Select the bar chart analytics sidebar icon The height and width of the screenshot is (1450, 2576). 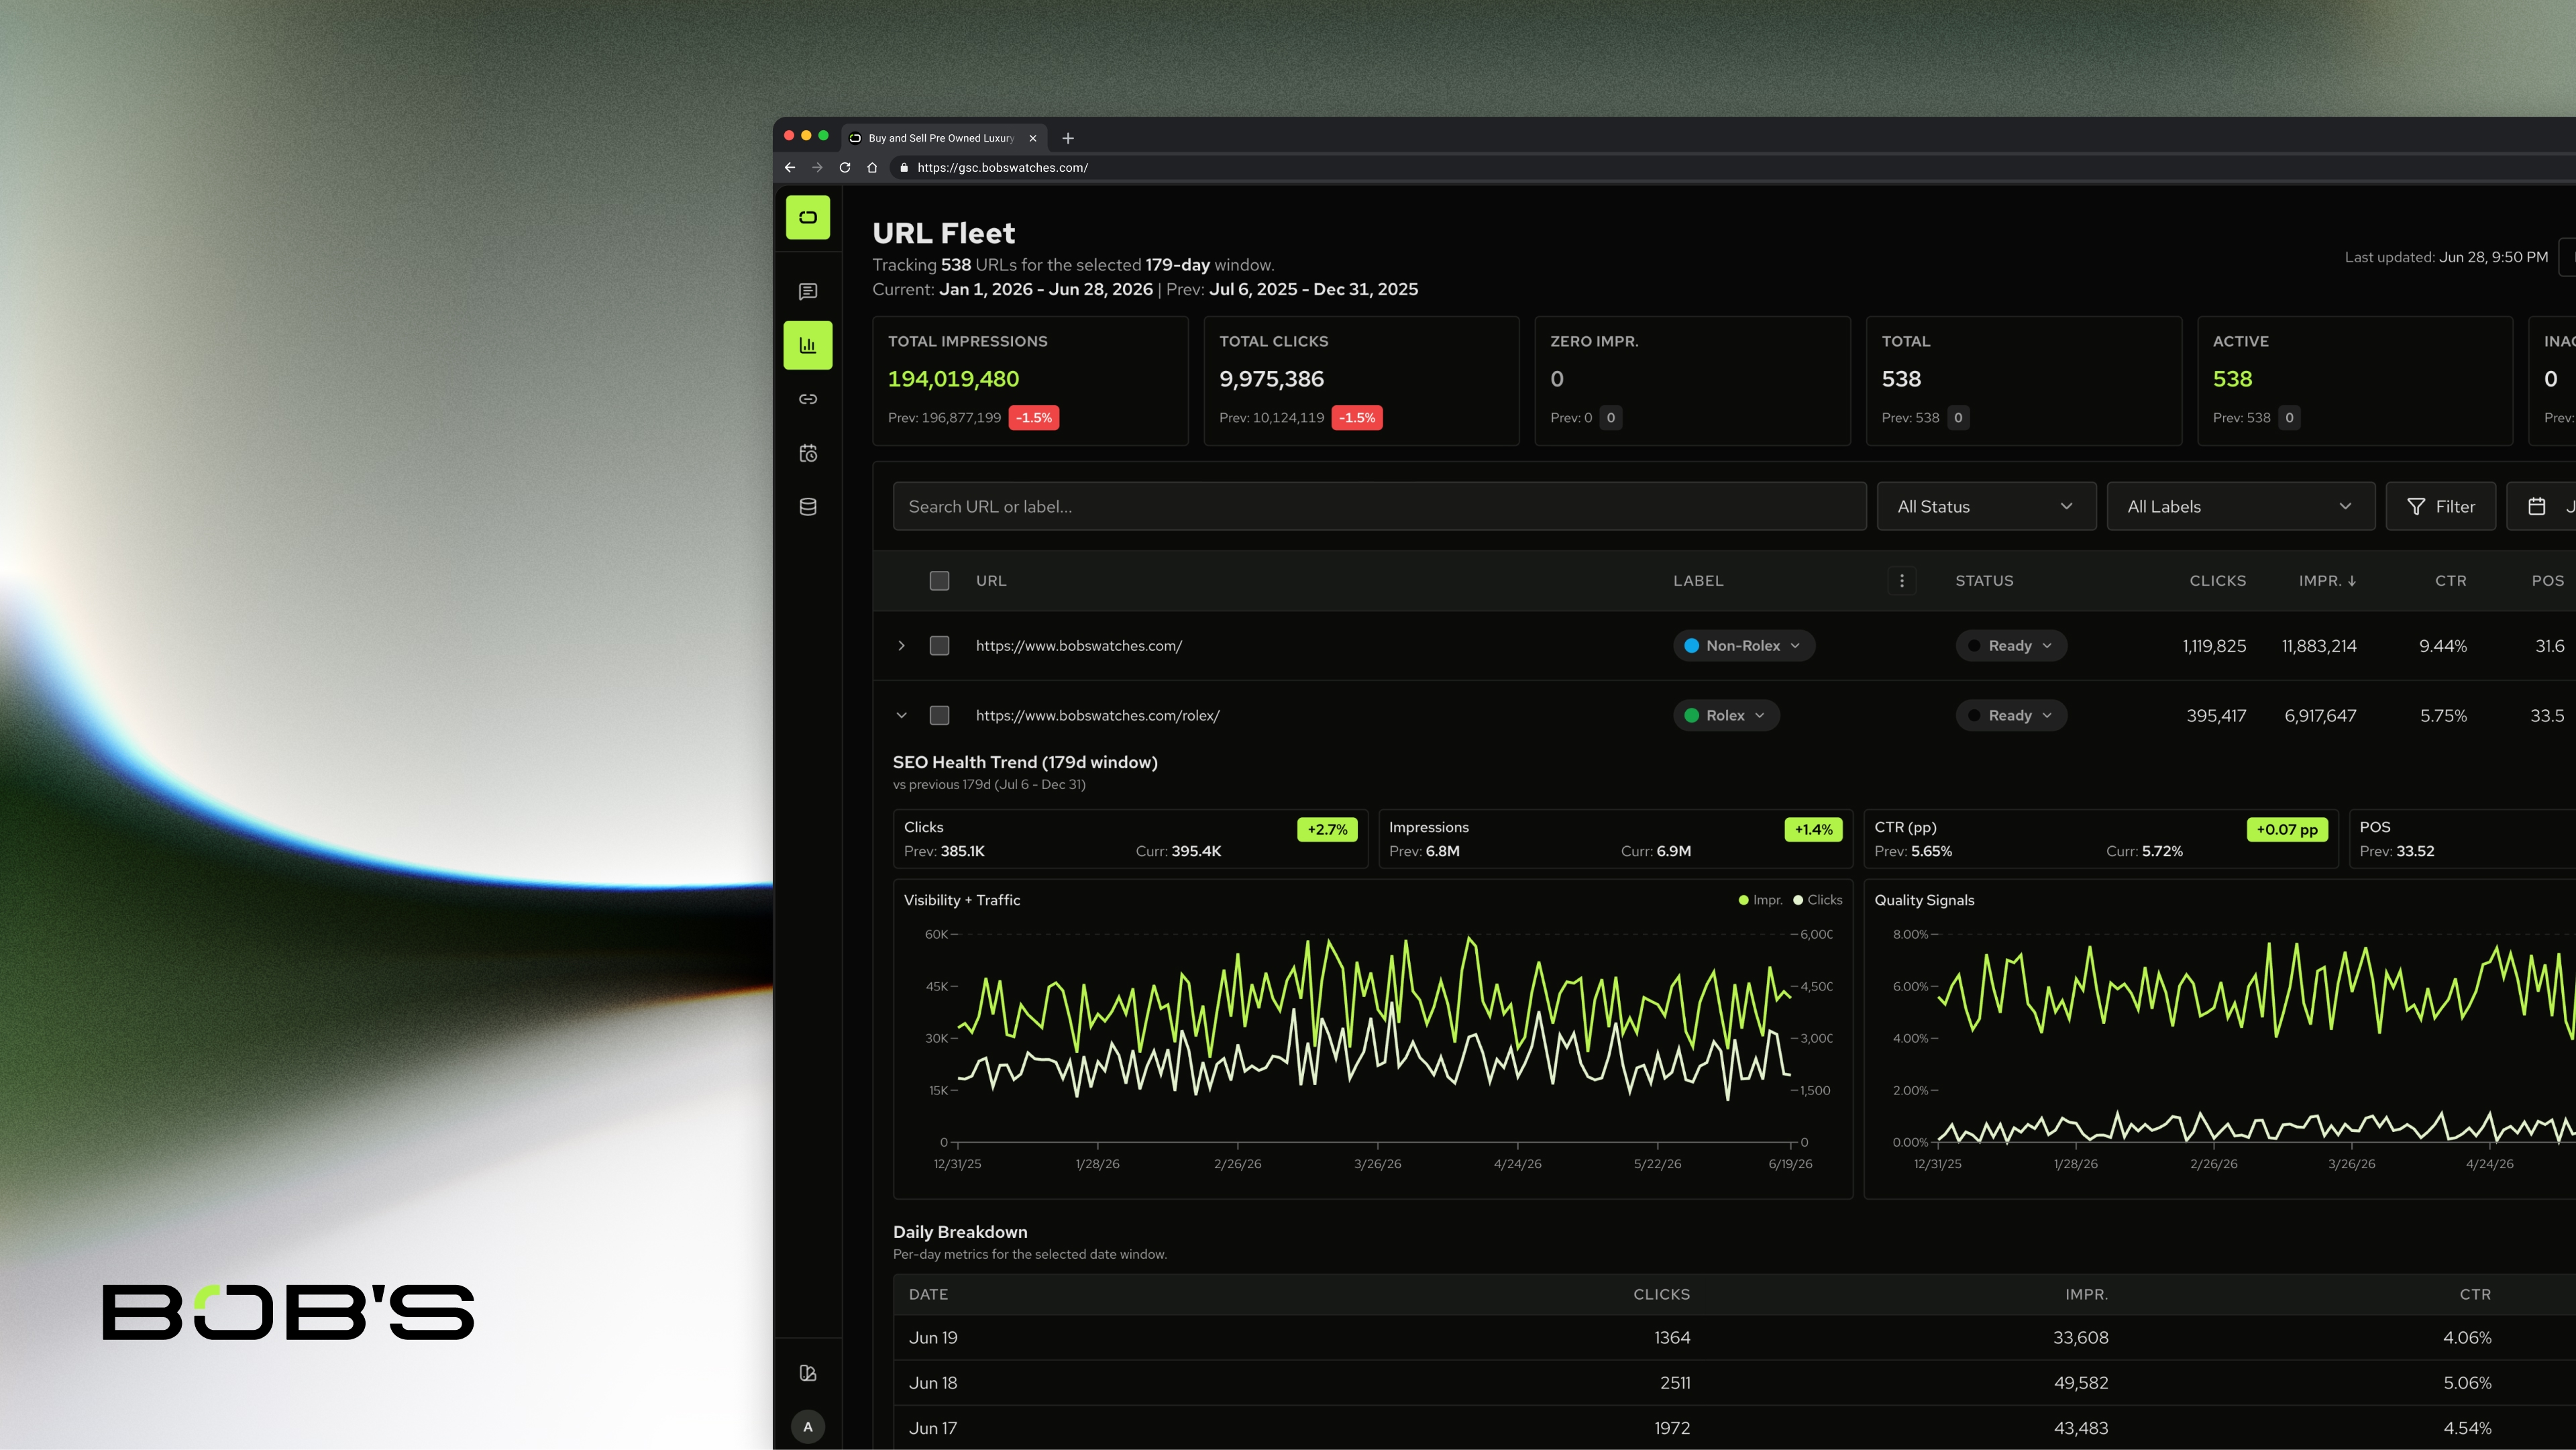point(808,345)
